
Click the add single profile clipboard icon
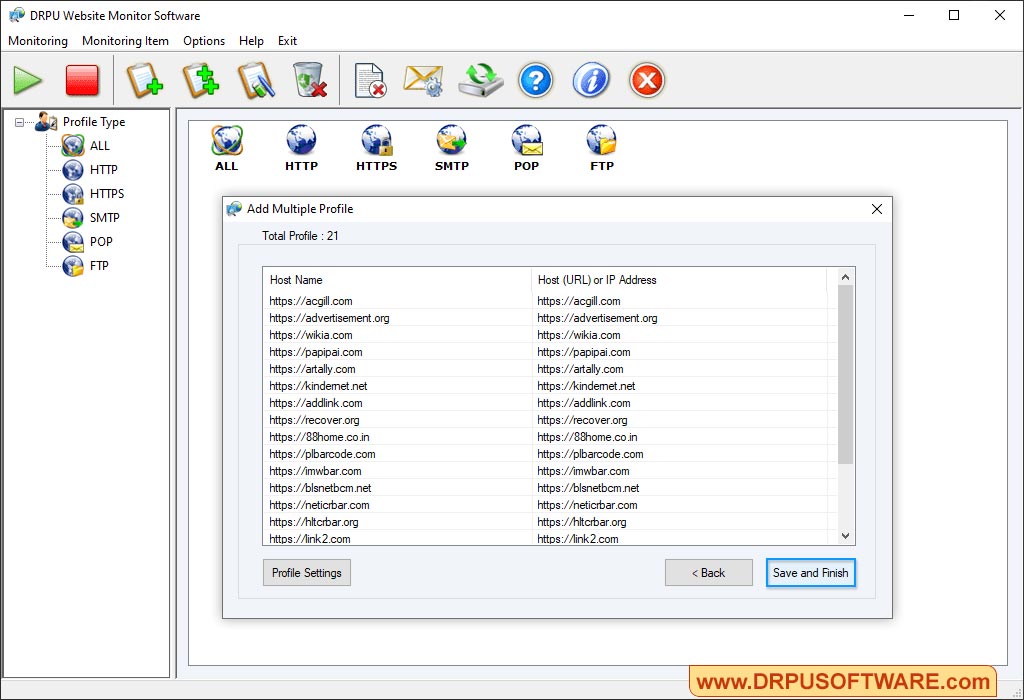(x=144, y=80)
